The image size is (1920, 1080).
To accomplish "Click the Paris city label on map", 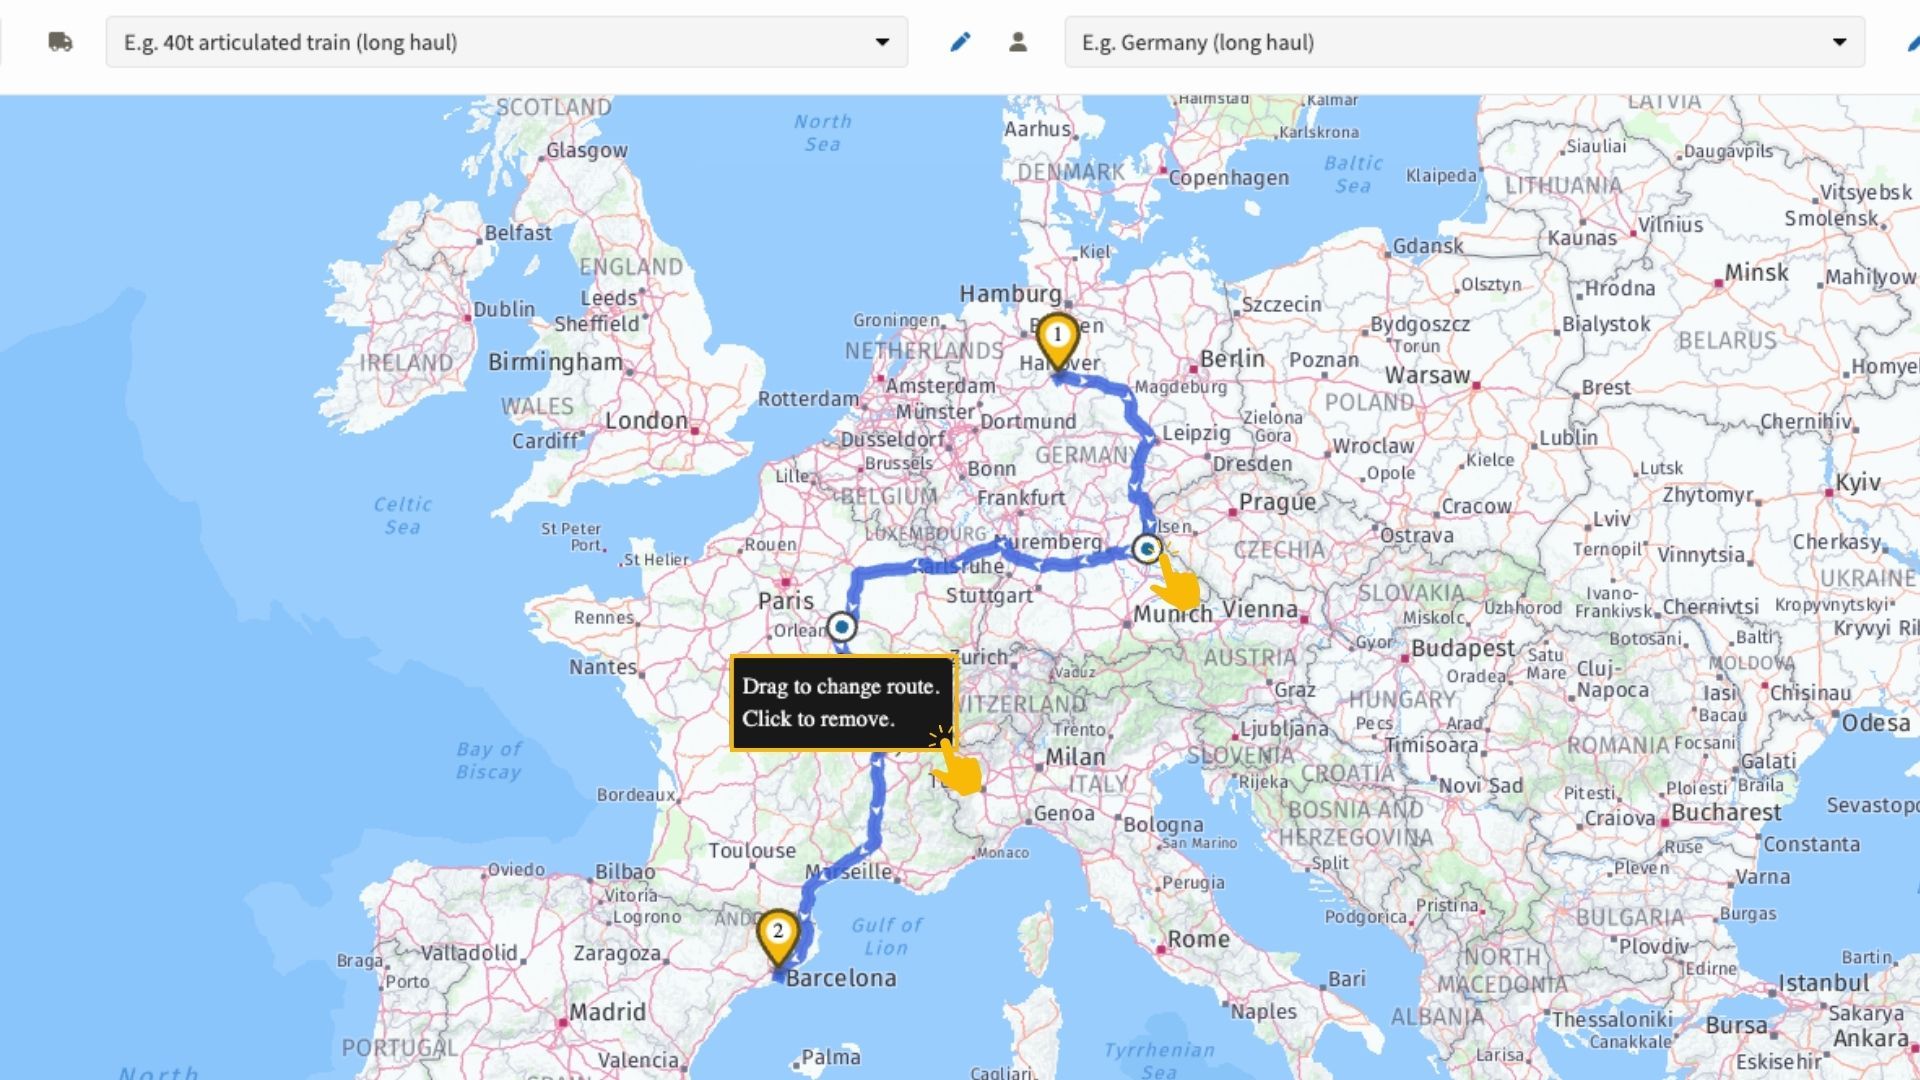I will point(786,601).
